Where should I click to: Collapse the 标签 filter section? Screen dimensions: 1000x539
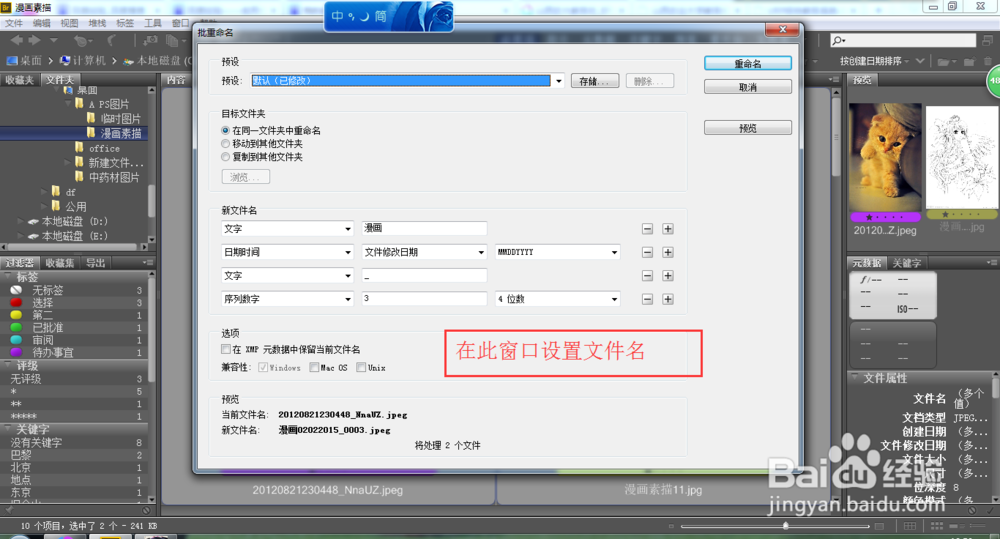(x=8, y=277)
